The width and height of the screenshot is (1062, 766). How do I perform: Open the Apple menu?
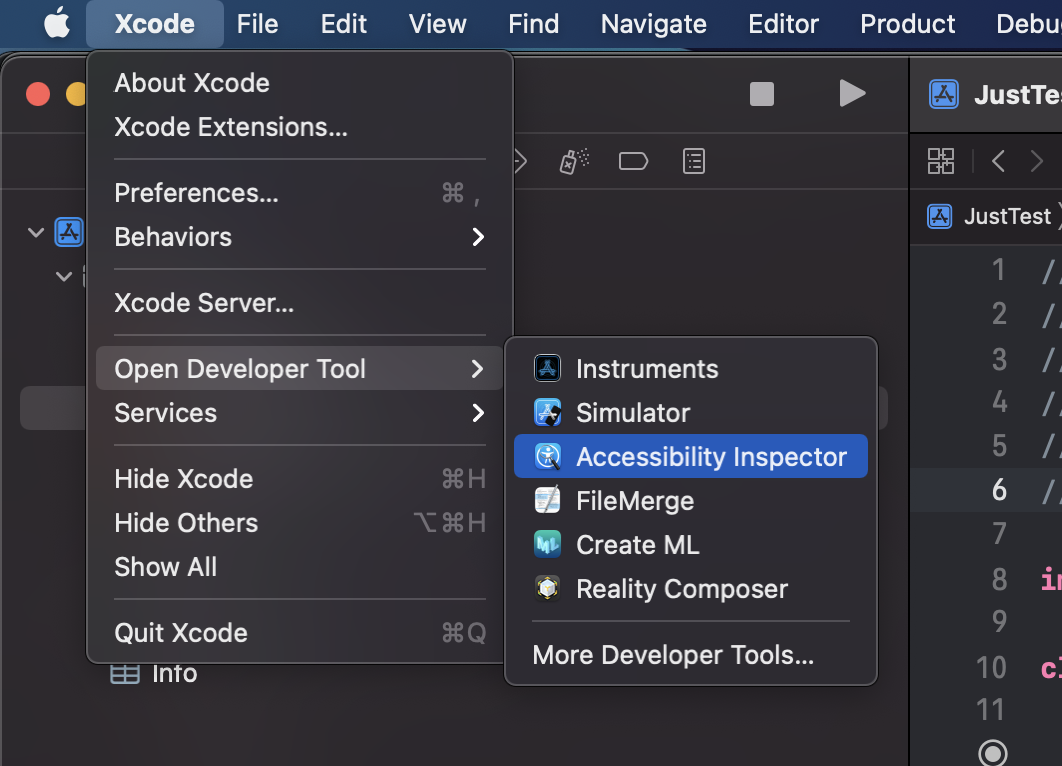tap(57, 24)
